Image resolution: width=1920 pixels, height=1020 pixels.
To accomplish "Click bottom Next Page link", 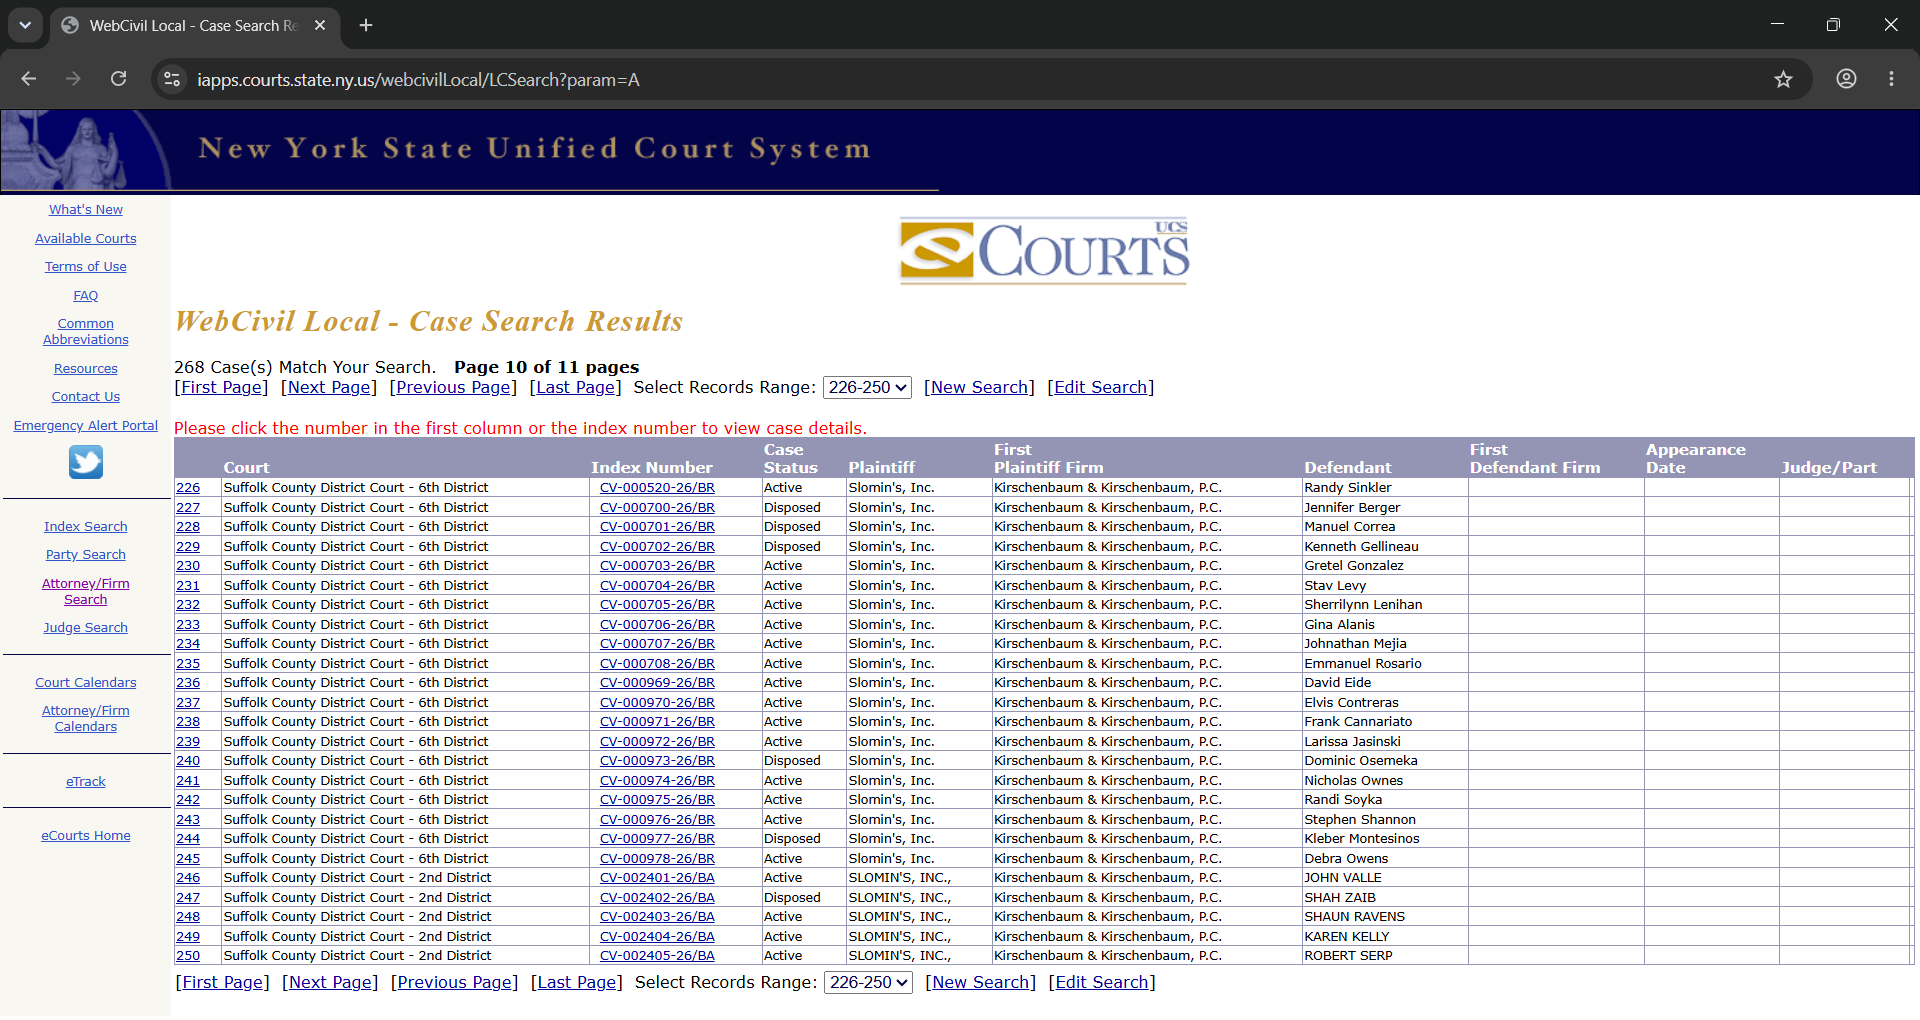I will pyautogui.click(x=330, y=983).
